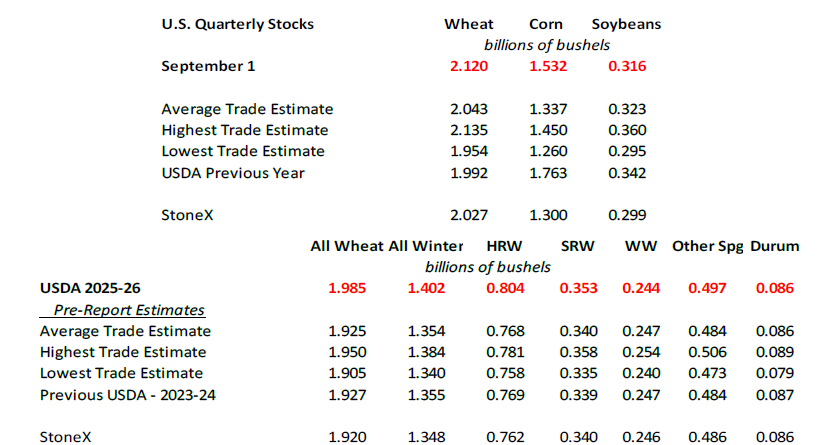Click the U.S. Quarterly Stocks title

[x=238, y=24]
